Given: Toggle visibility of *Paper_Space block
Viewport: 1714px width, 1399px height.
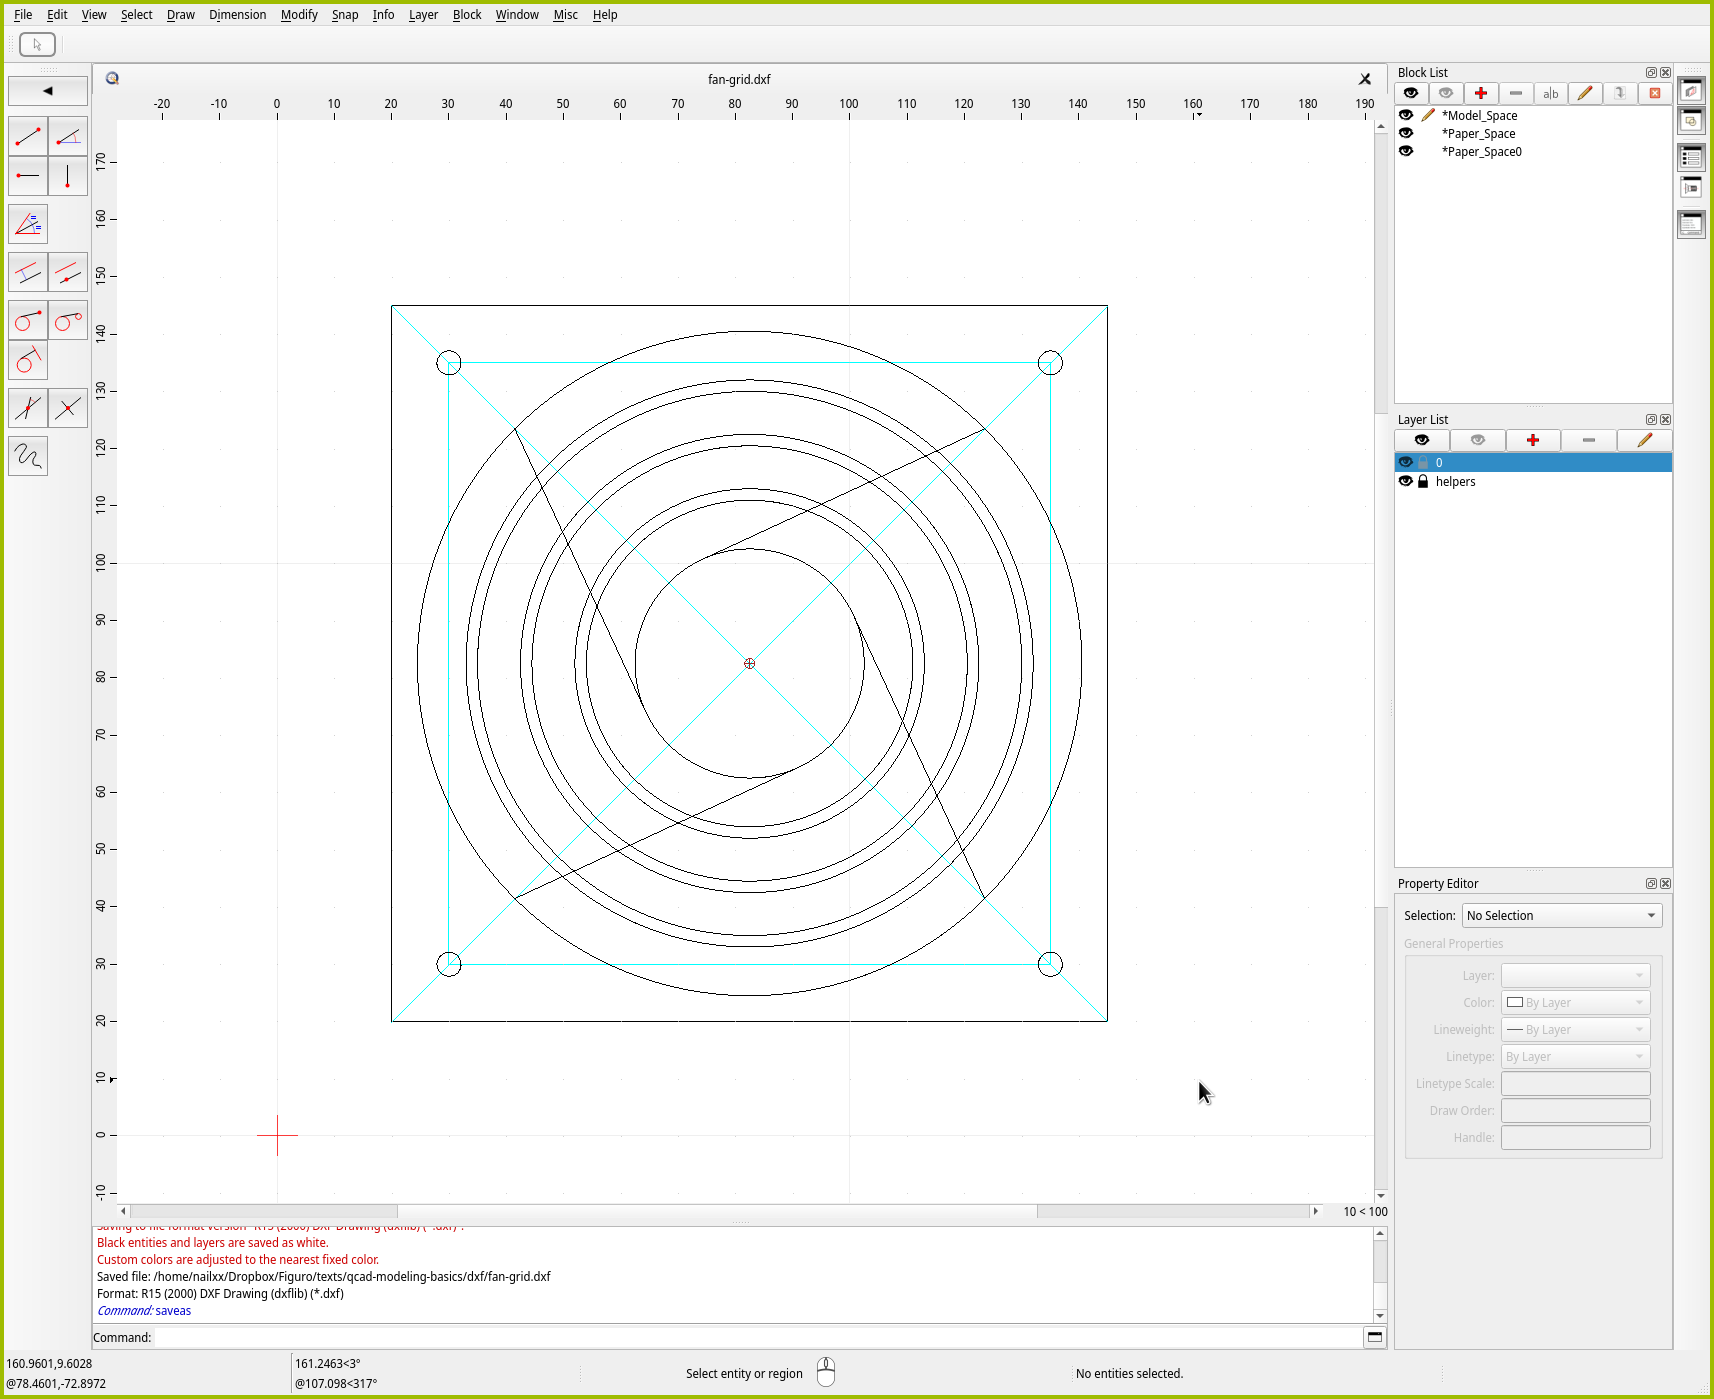Looking at the screenshot, I should [x=1406, y=133].
